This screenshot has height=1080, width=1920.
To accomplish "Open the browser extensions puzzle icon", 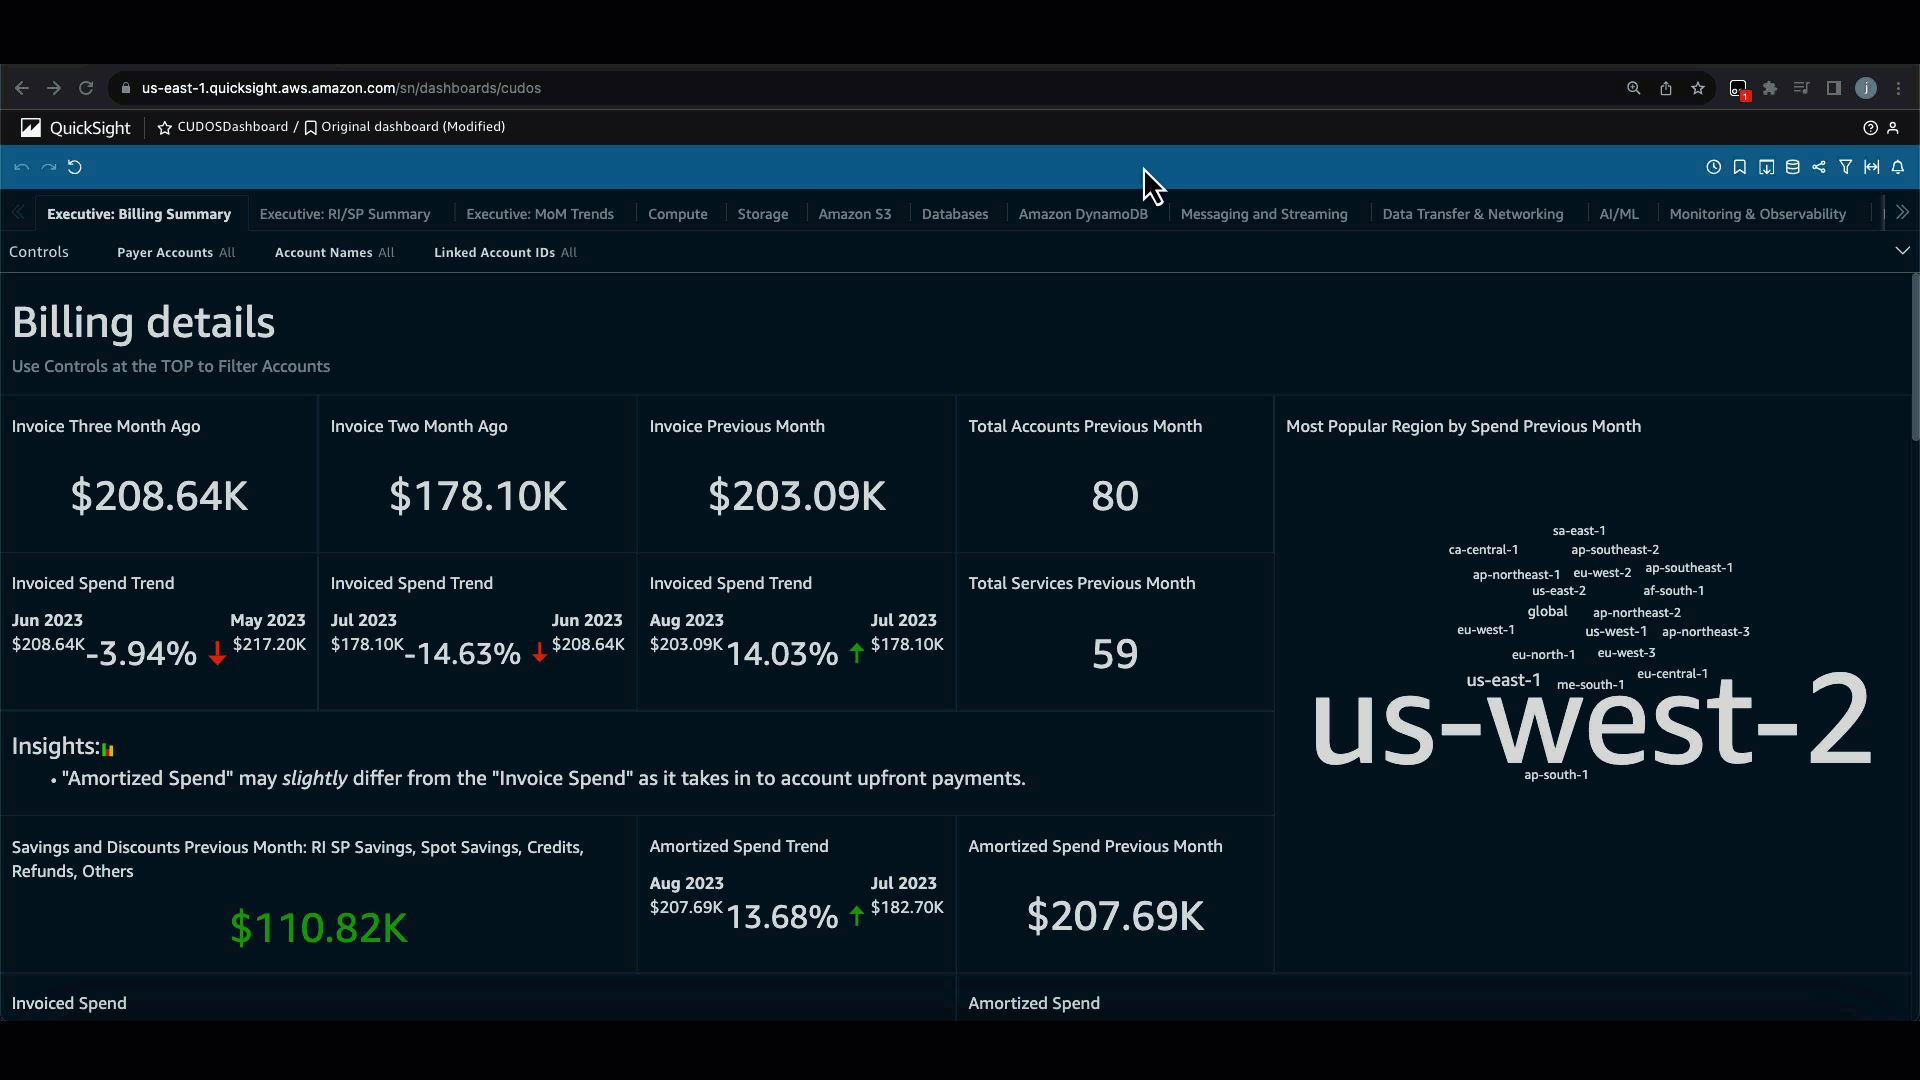I will (x=1770, y=88).
